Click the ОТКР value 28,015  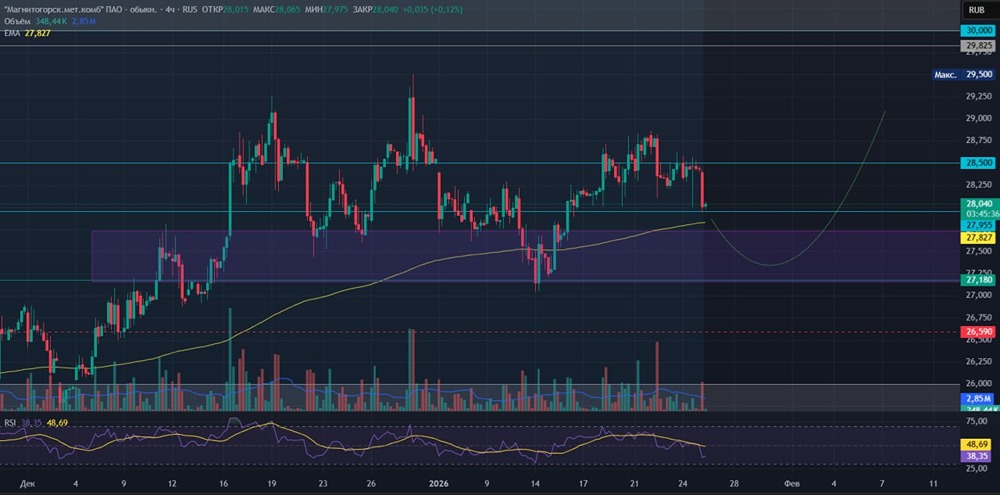[x=234, y=10]
